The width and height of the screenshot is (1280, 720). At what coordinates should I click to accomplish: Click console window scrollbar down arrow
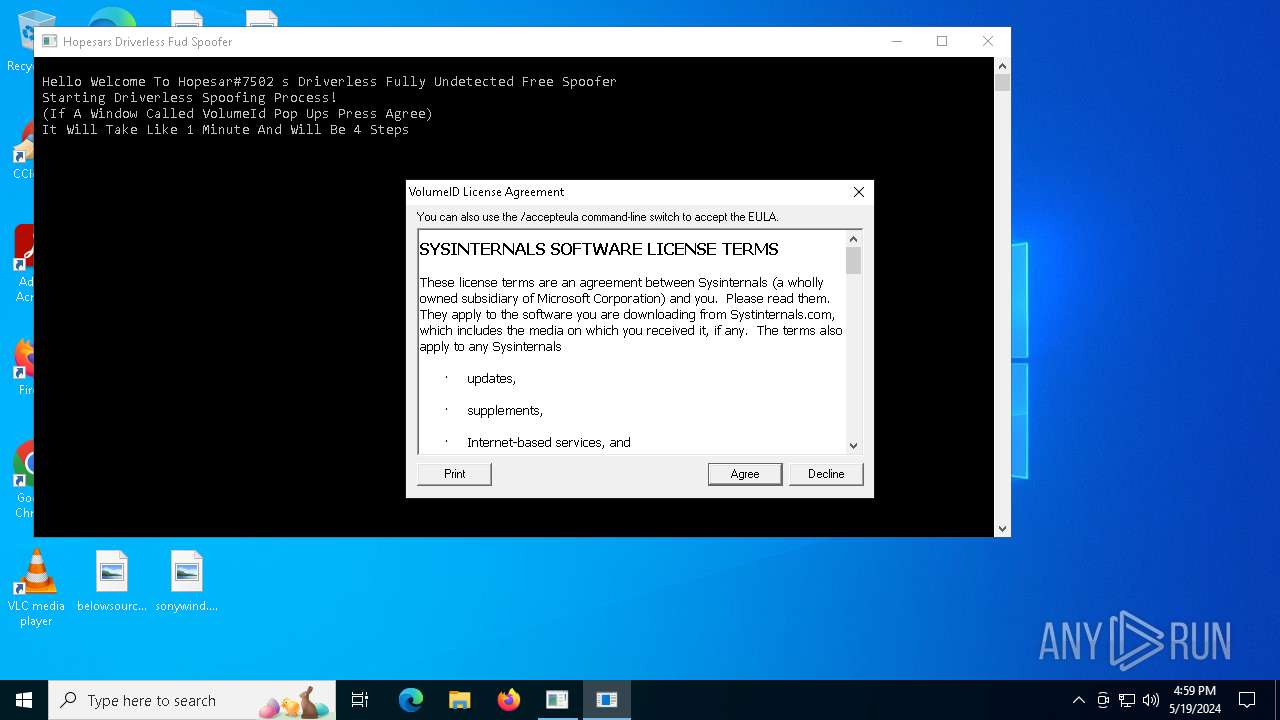[1002, 528]
